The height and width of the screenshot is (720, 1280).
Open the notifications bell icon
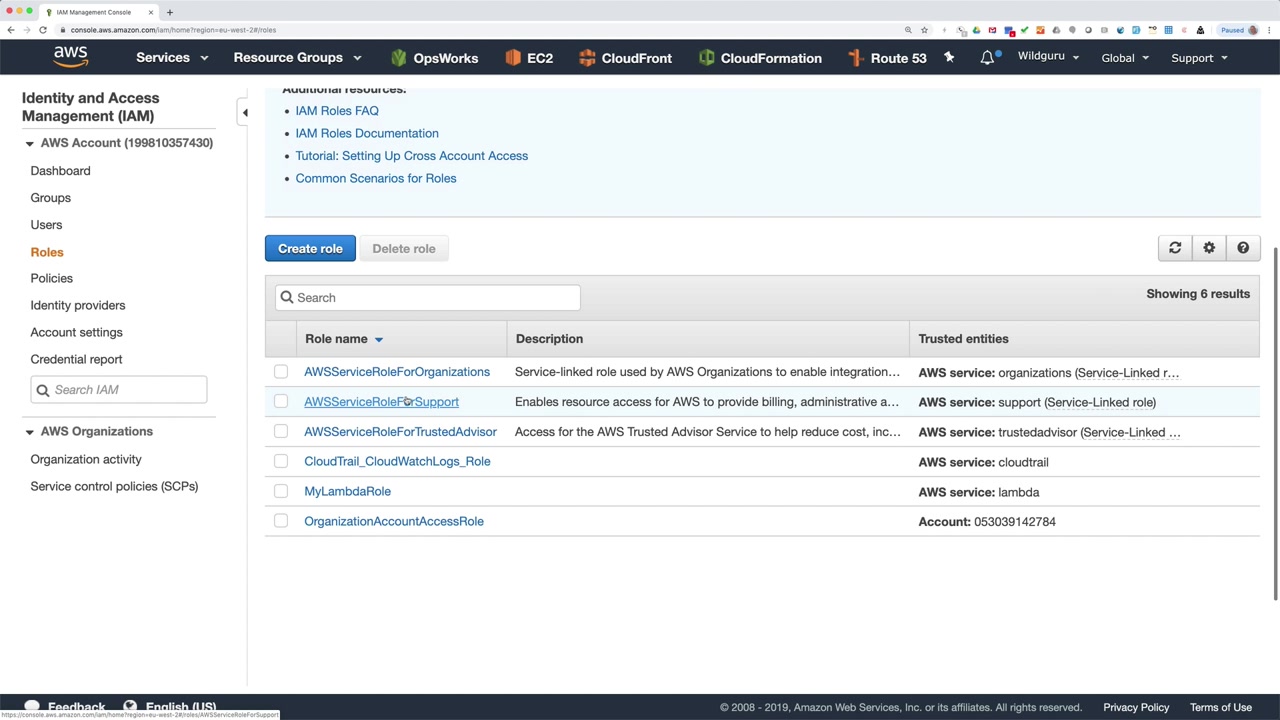[x=987, y=58]
